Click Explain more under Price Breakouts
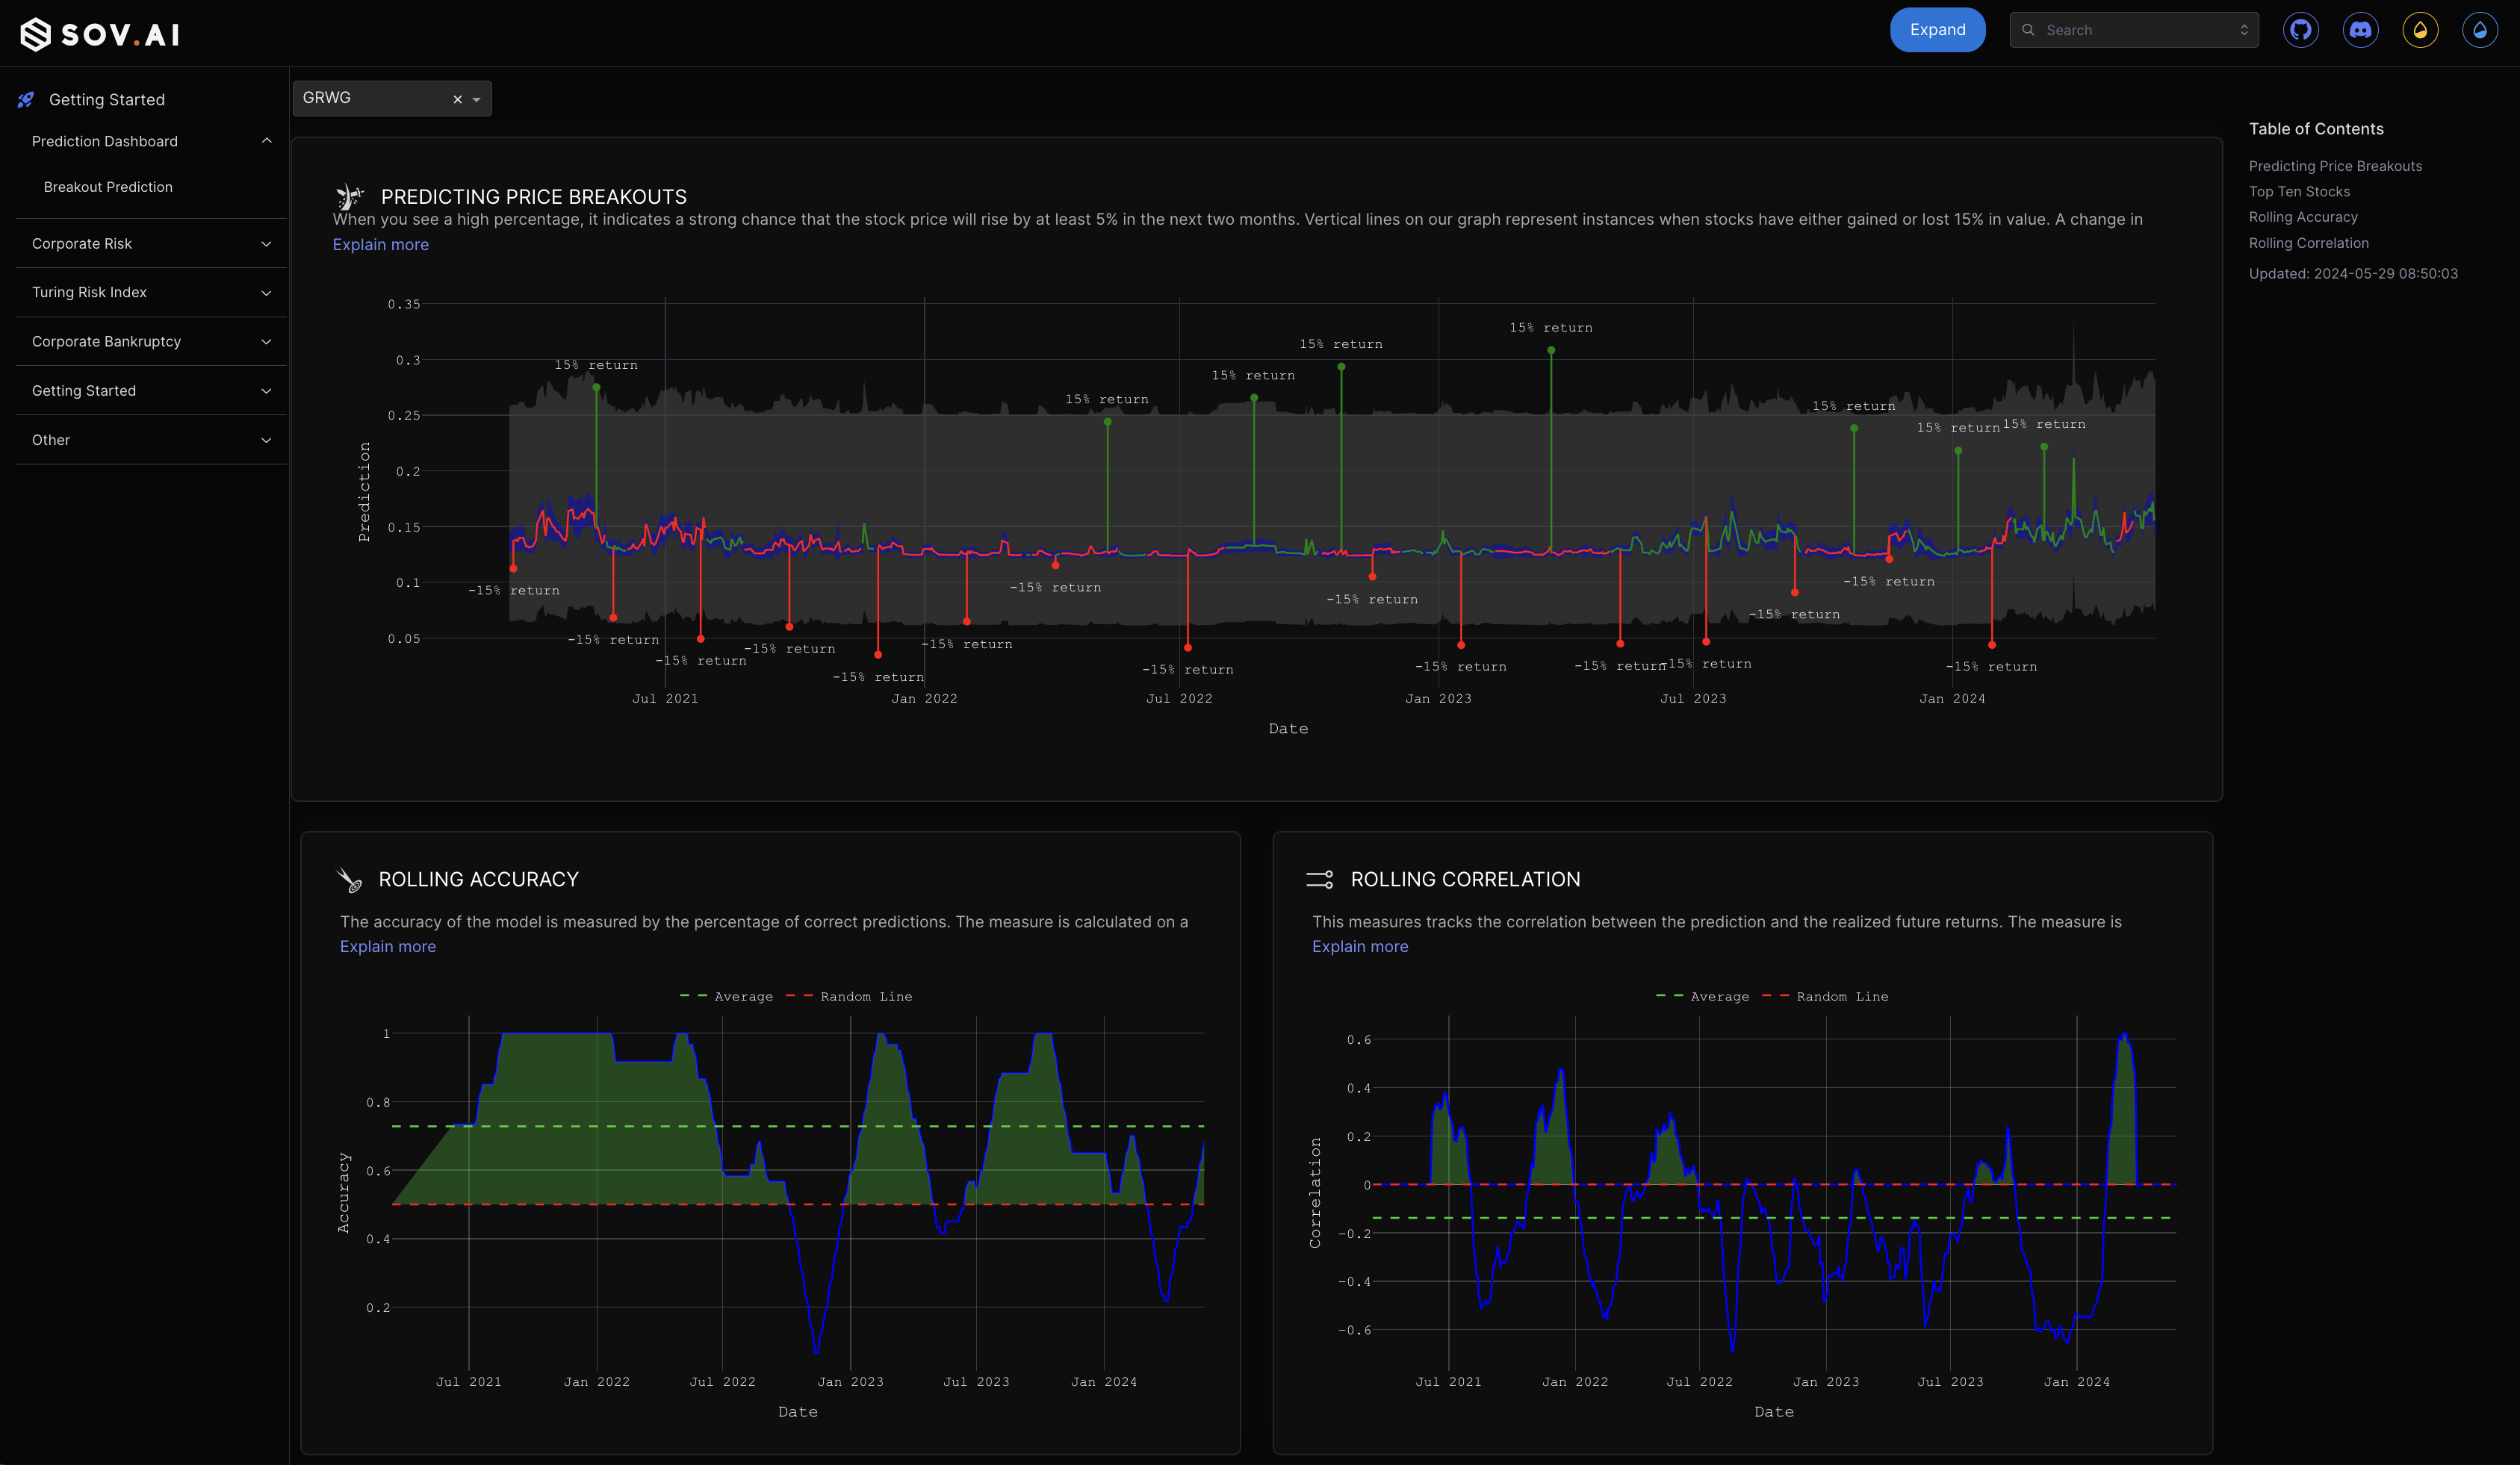Viewport: 2520px width, 1465px height. [380, 245]
